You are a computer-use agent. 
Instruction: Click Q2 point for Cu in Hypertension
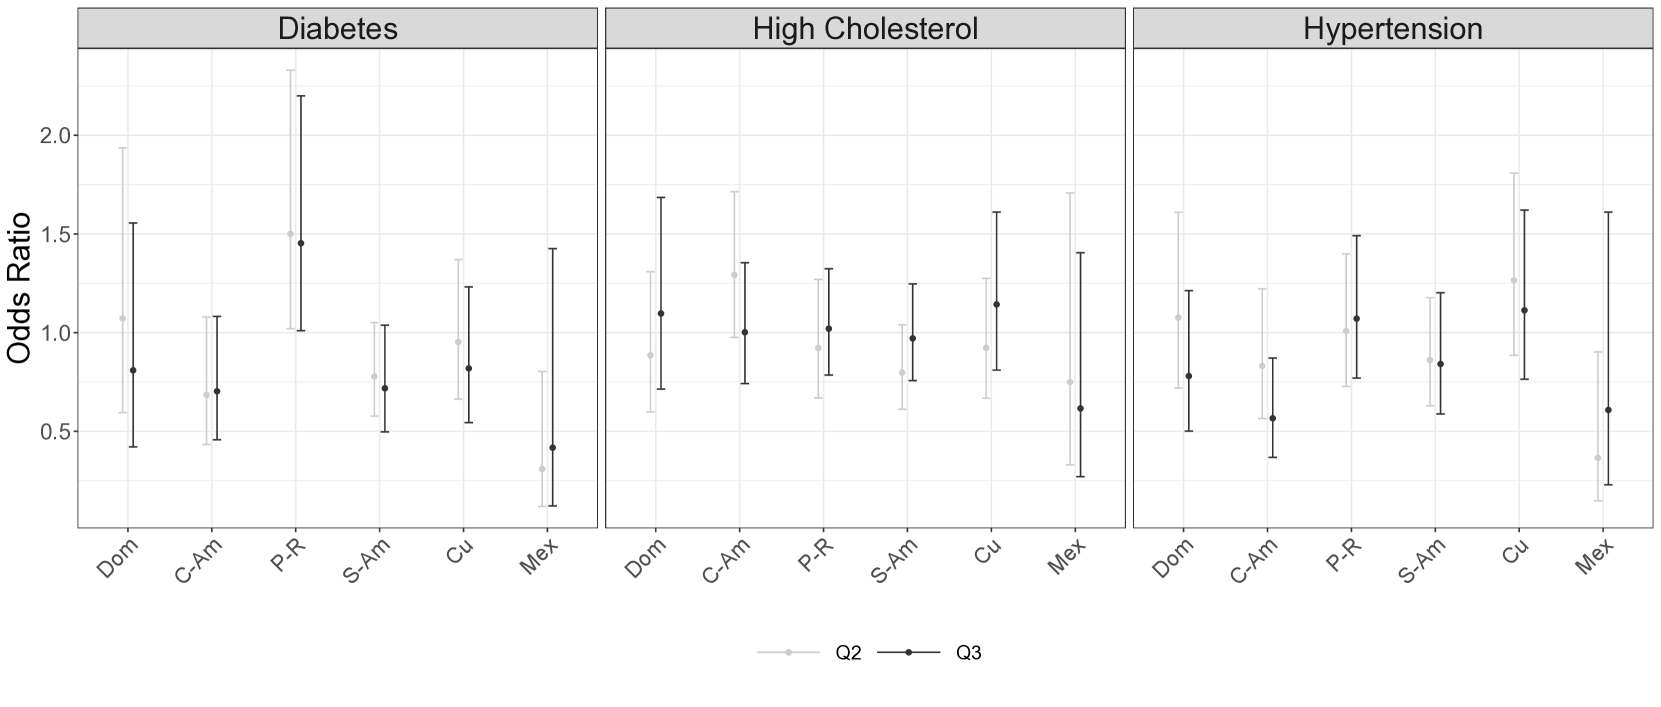(x=1514, y=281)
